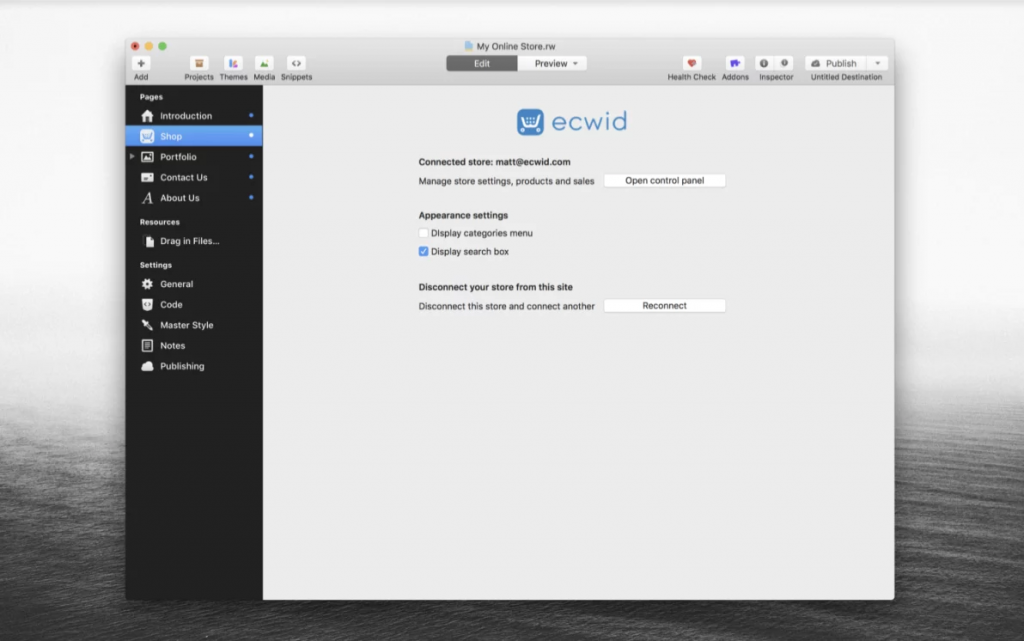1024x641 pixels.
Task: Switch to Edit mode
Action: tap(482, 63)
